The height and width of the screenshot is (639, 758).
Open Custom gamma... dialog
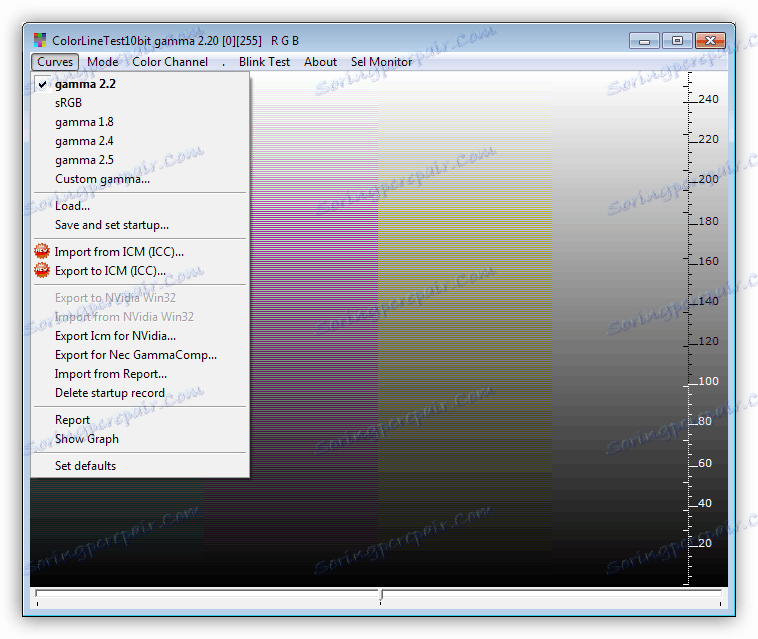click(x=140, y=179)
